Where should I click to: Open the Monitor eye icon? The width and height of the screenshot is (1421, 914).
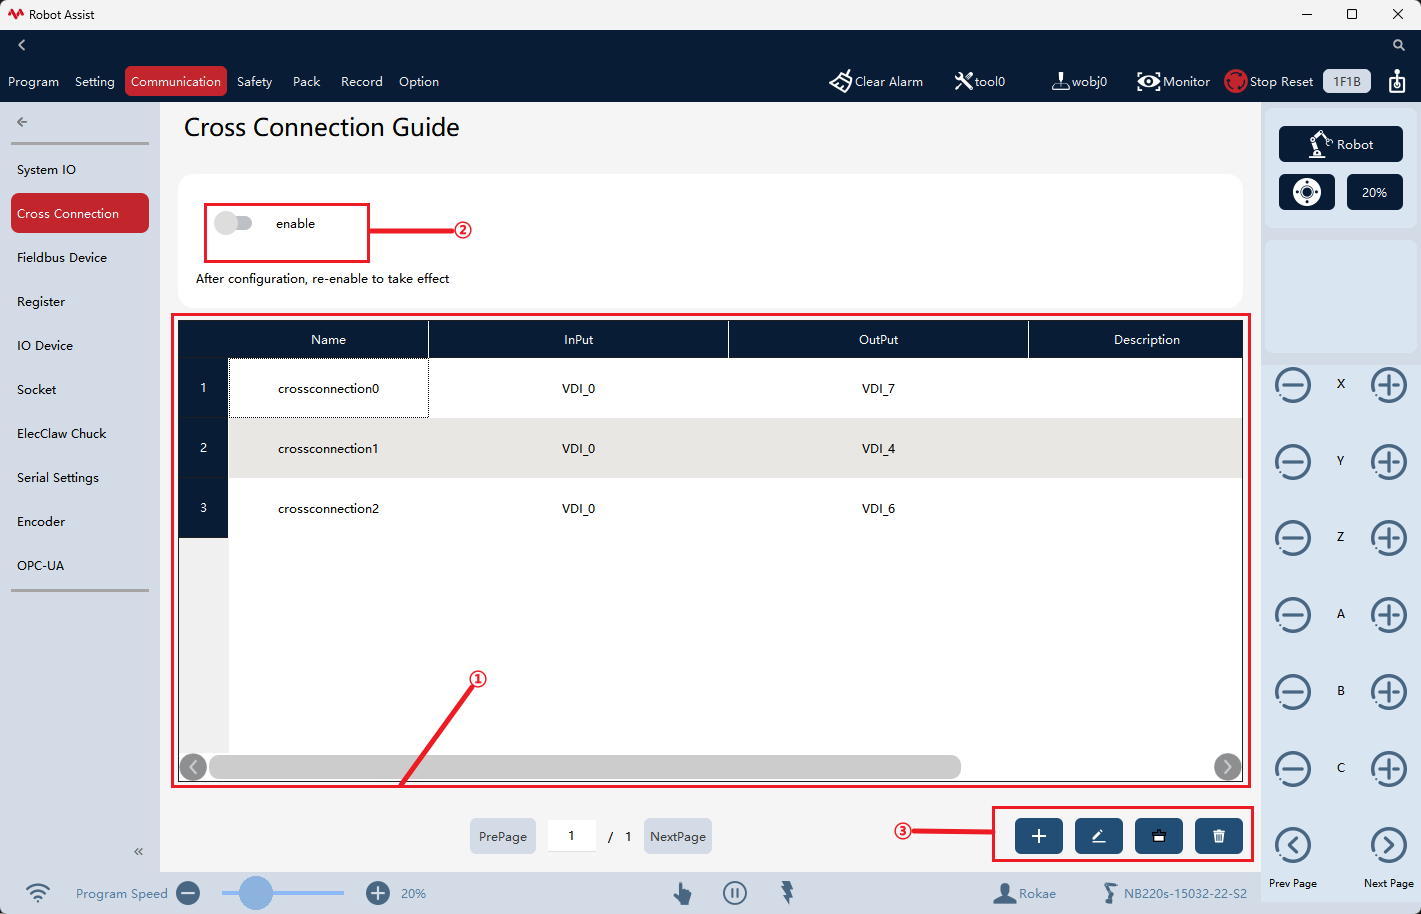[x=1148, y=81]
